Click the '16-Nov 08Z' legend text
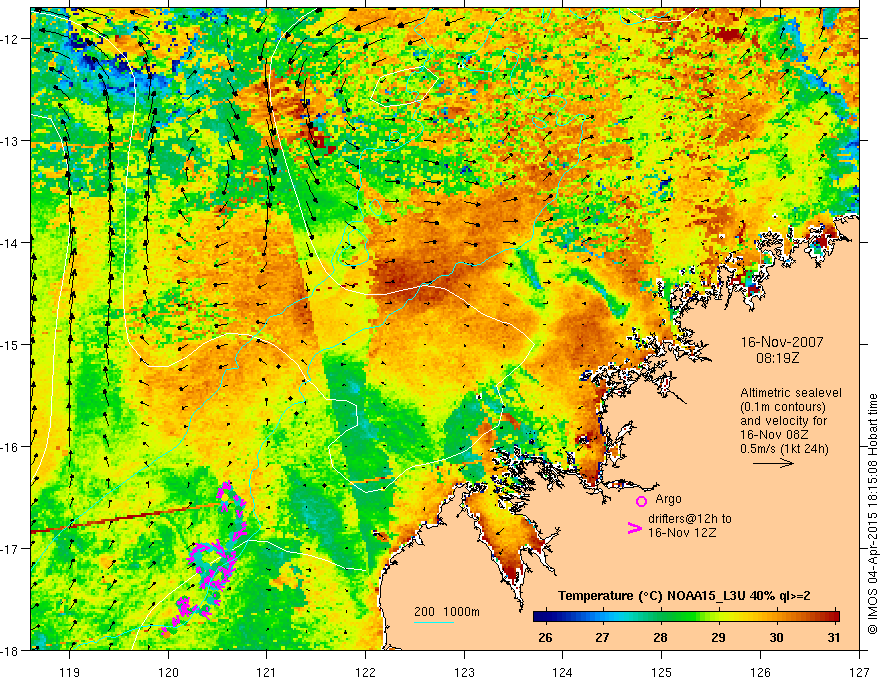 click(774, 435)
